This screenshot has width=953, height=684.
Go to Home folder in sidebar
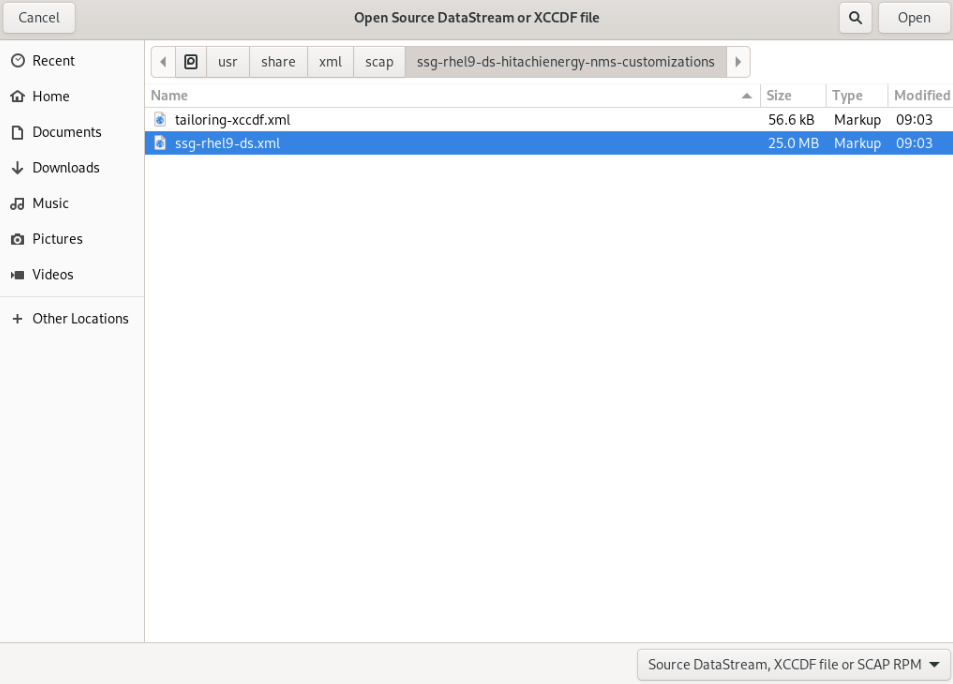coord(50,97)
